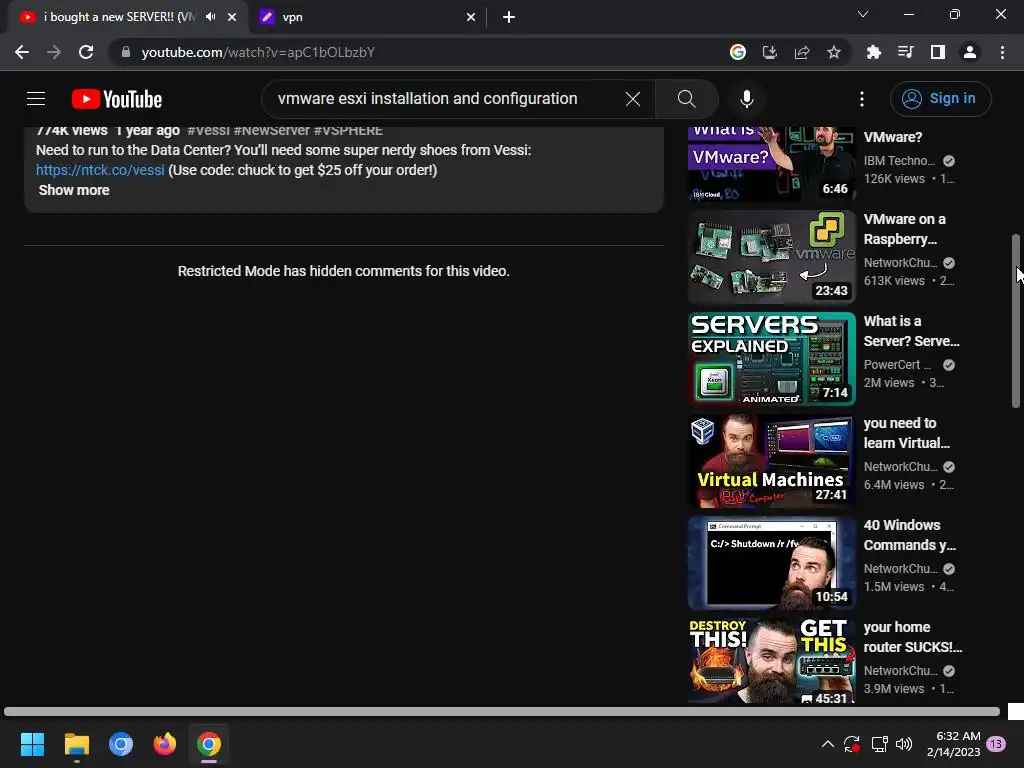Expand the description with Show more
This screenshot has width=1024, height=768.
[x=74, y=190]
